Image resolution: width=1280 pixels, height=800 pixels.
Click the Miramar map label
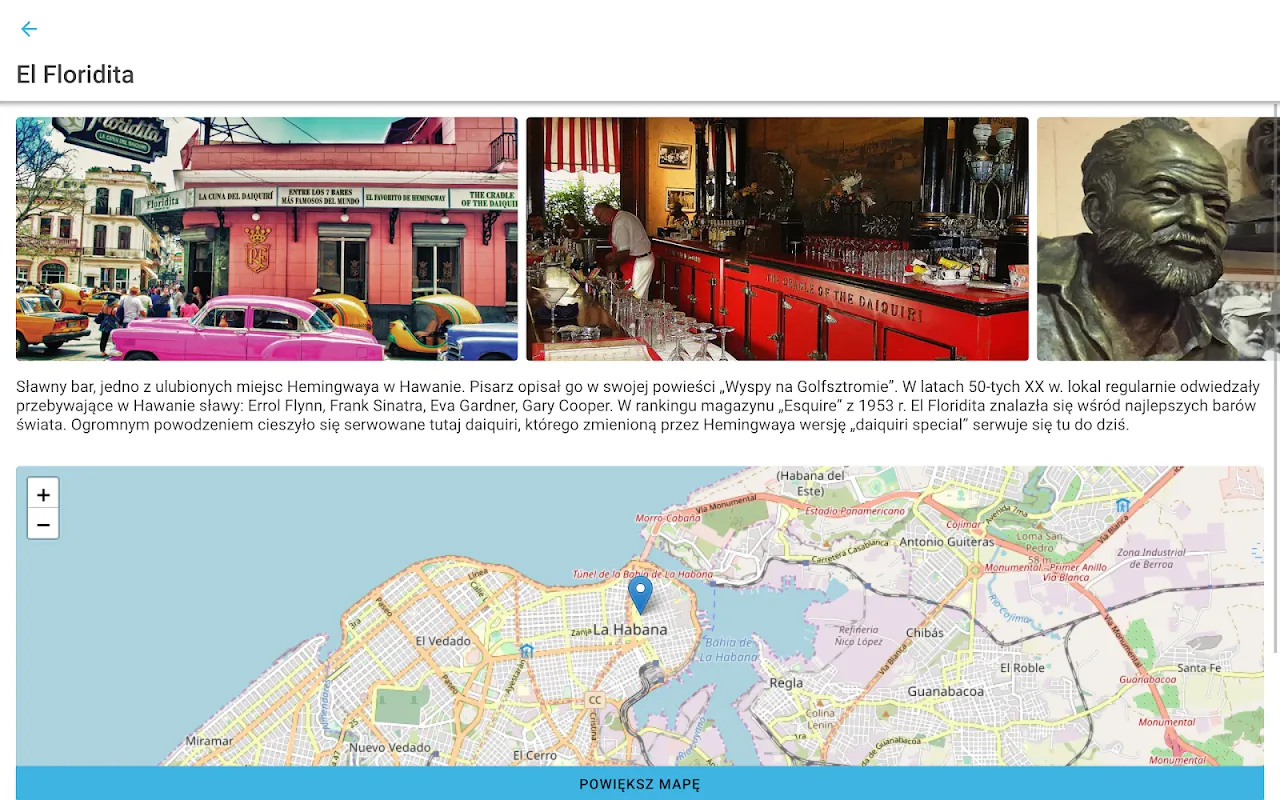coord(209,741)
